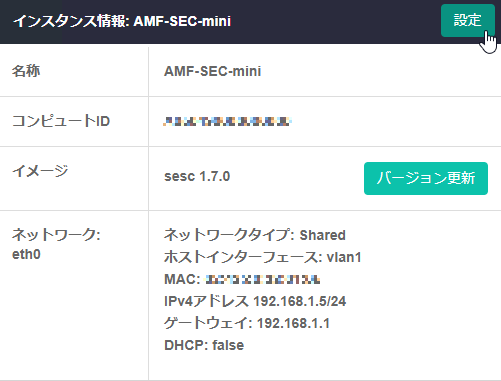Select the sesc 1.7.0 image text
The height and width of the screenshot is (381, 501).
(197, 176)
